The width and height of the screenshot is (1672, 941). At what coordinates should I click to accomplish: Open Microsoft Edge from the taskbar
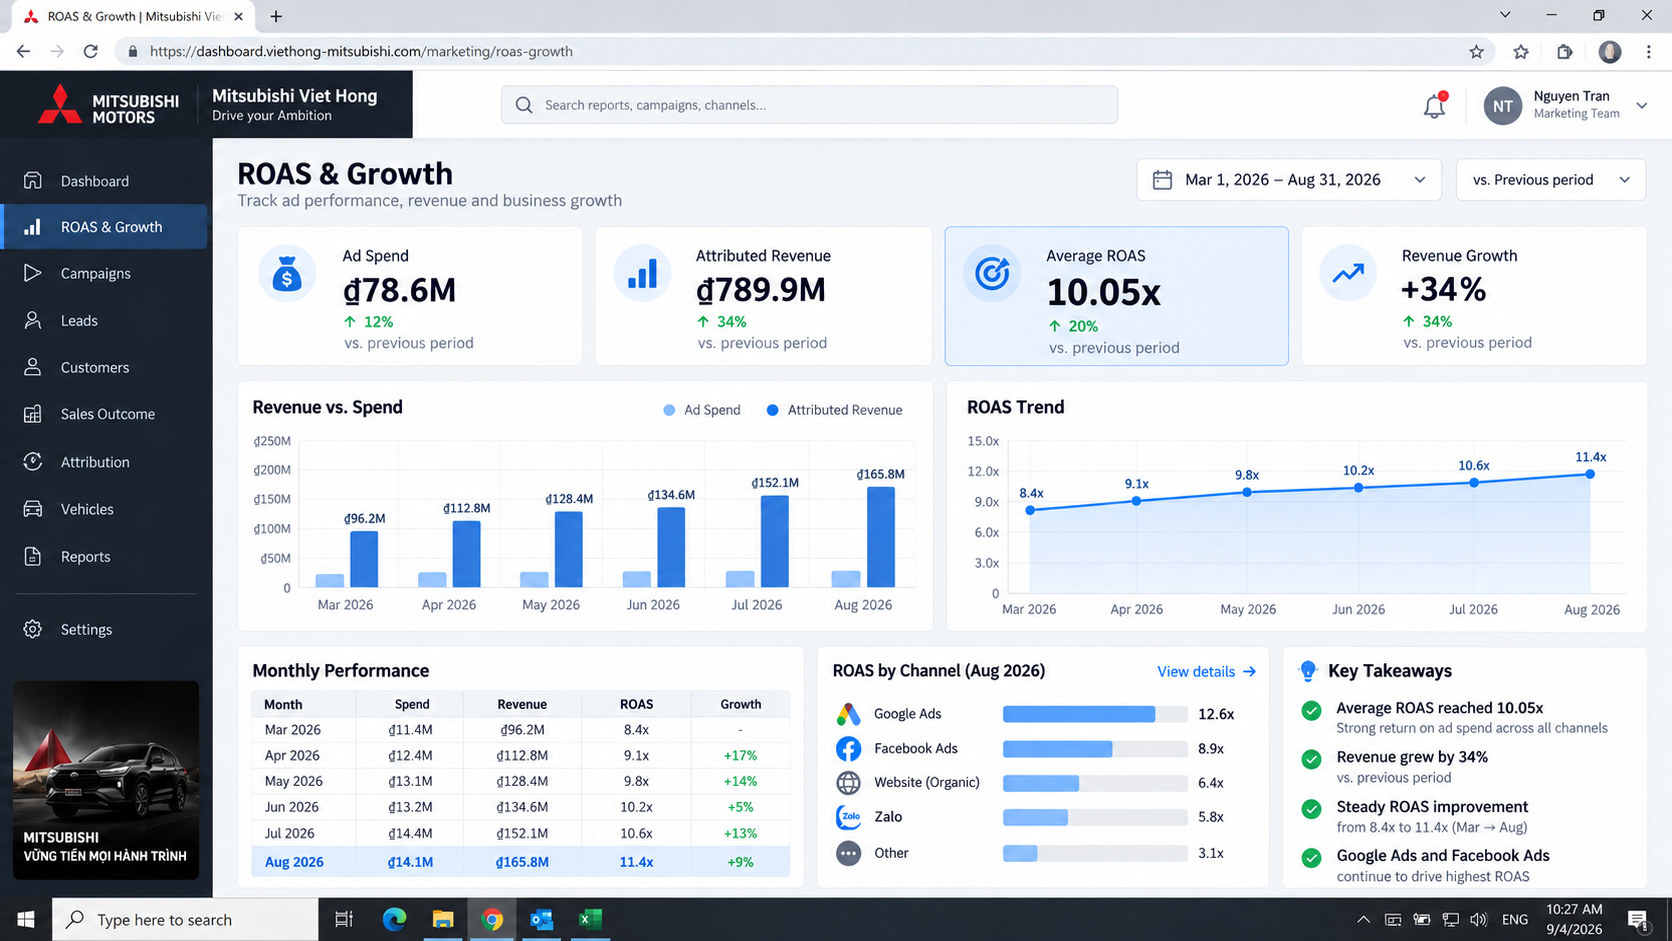click(x=394, y=919)
